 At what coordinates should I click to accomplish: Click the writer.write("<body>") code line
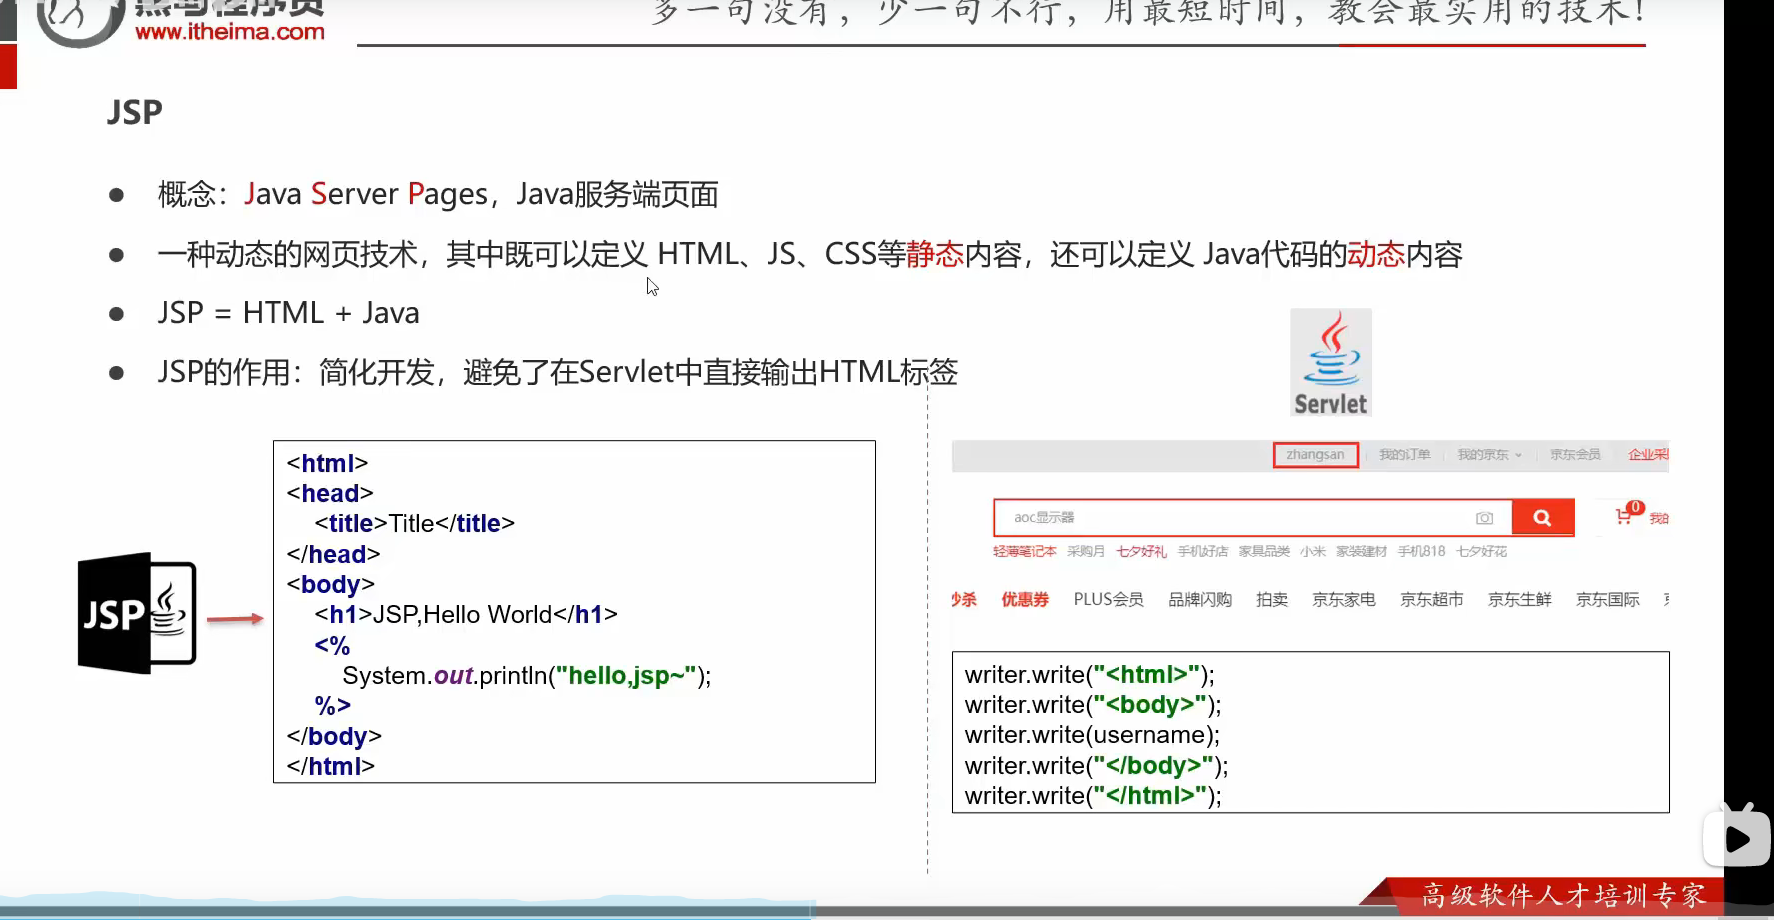pos(1093,705)
